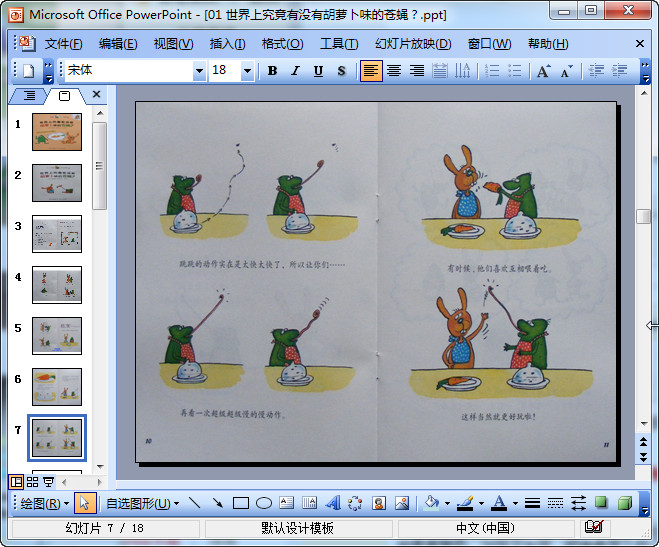Select slide 2 thumbnail
Viewport: 659px width, 547px height.
tap(57, 183)
